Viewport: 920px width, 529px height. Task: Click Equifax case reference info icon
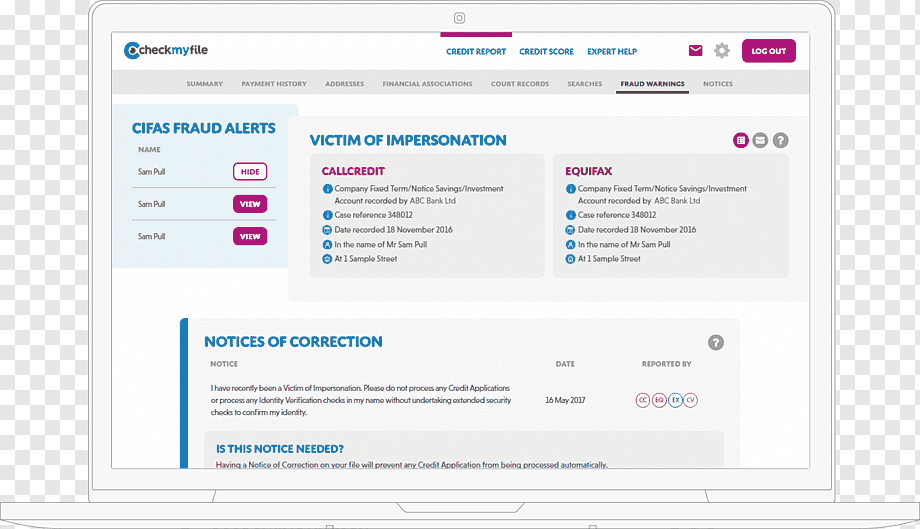pos(570,215)
